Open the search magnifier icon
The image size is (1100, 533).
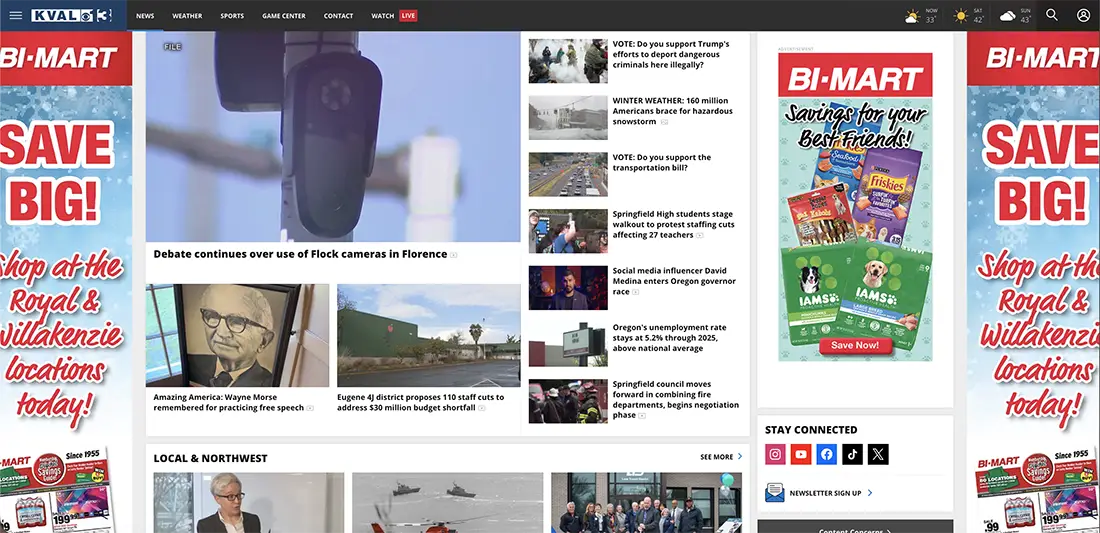[x=1052, y=15]
